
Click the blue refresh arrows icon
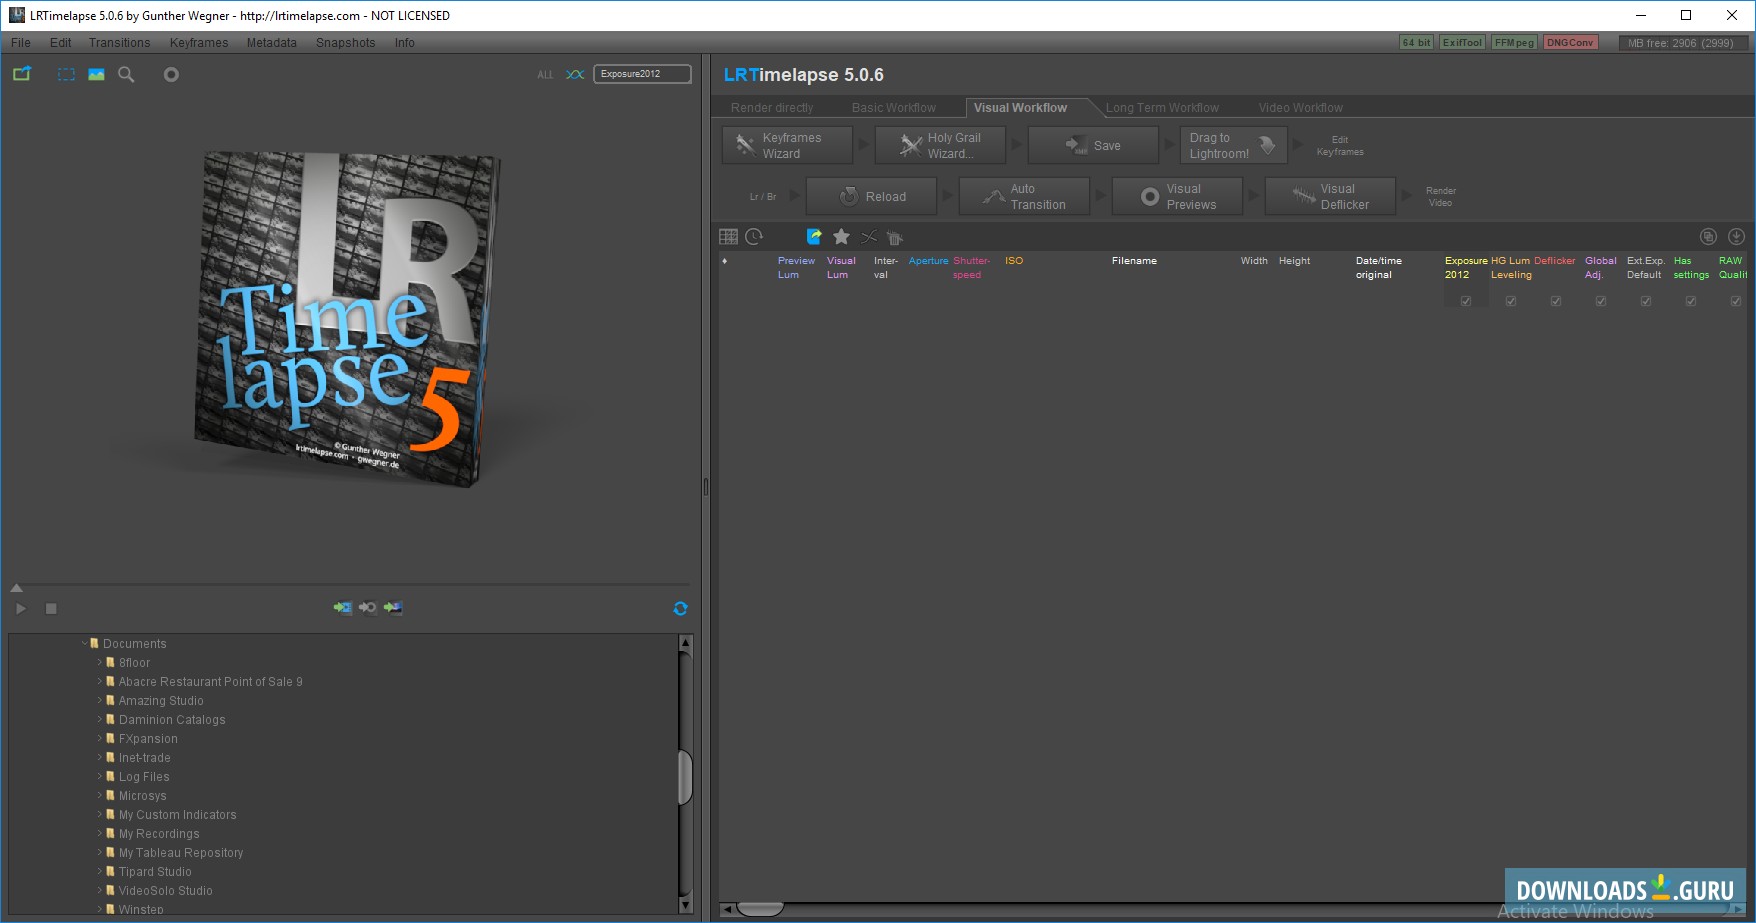[x=680, y=608]
